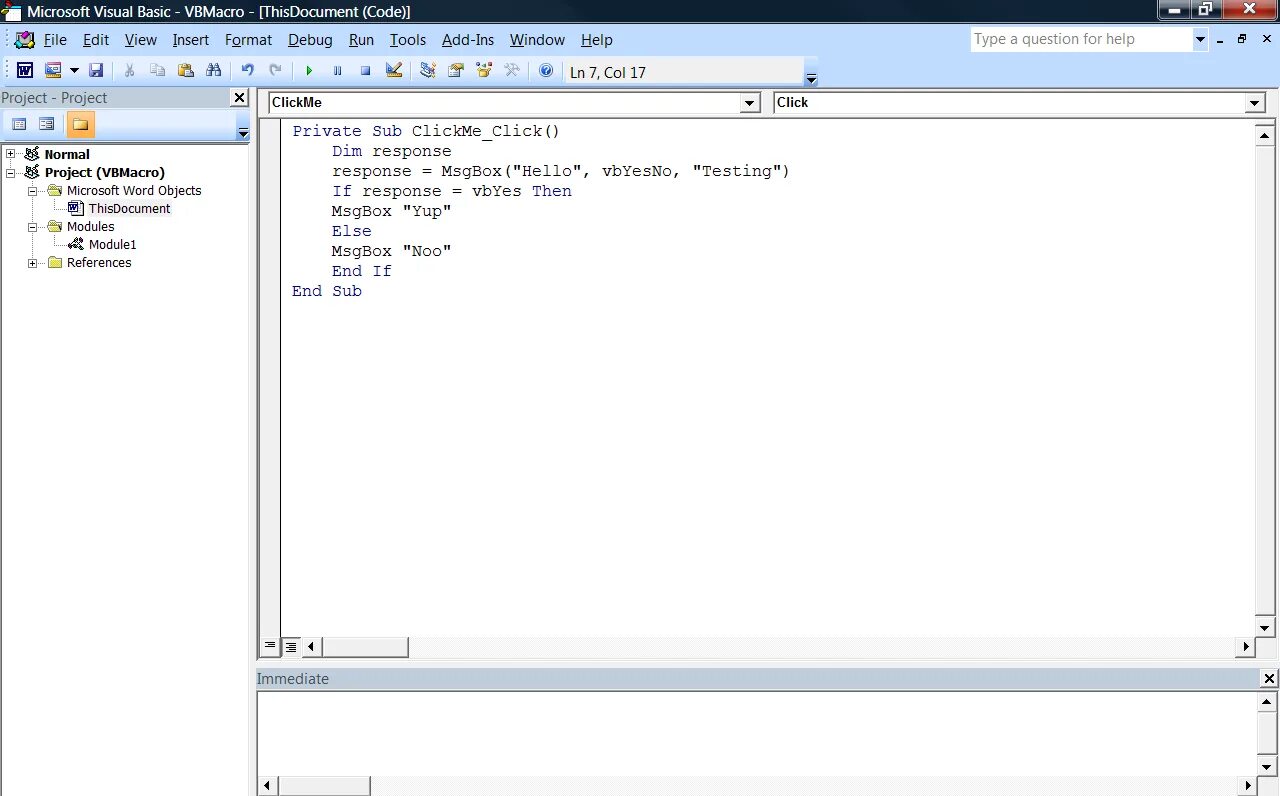Click the Undo arrow icon
The width and height of the screenshot is (1280, 796).
[247, 71]
